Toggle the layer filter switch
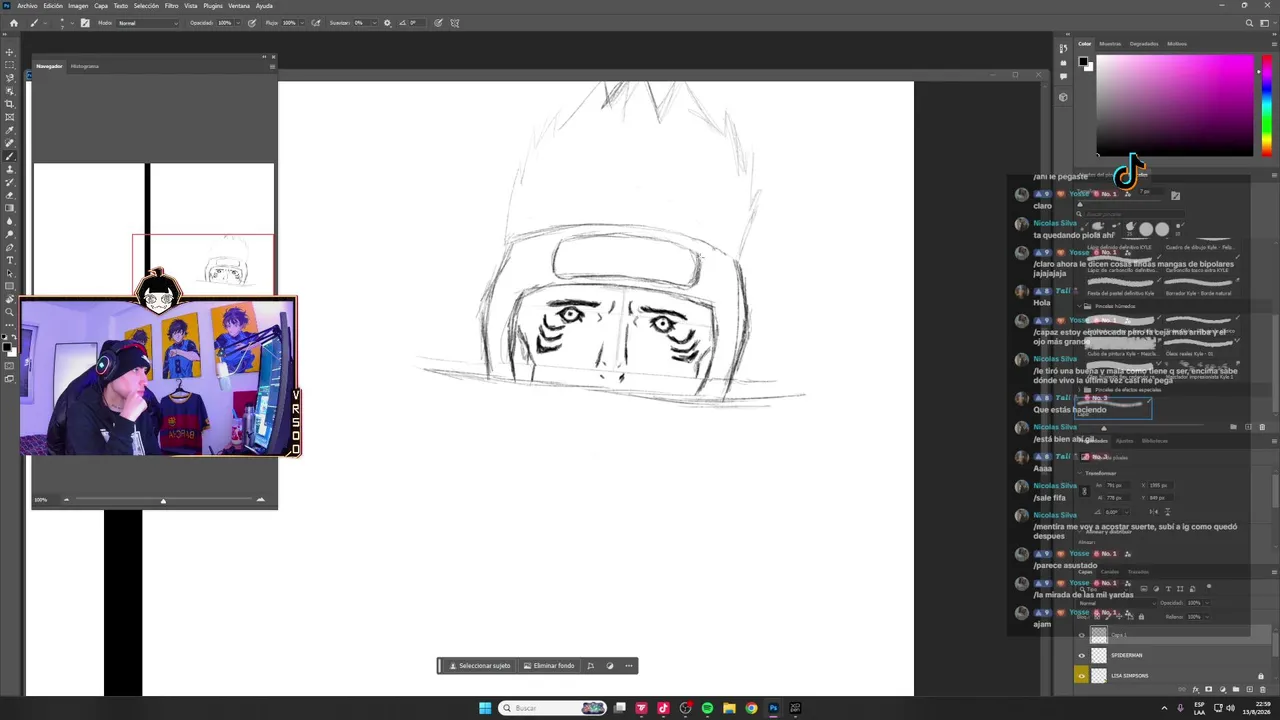 tap(1209, 588)
